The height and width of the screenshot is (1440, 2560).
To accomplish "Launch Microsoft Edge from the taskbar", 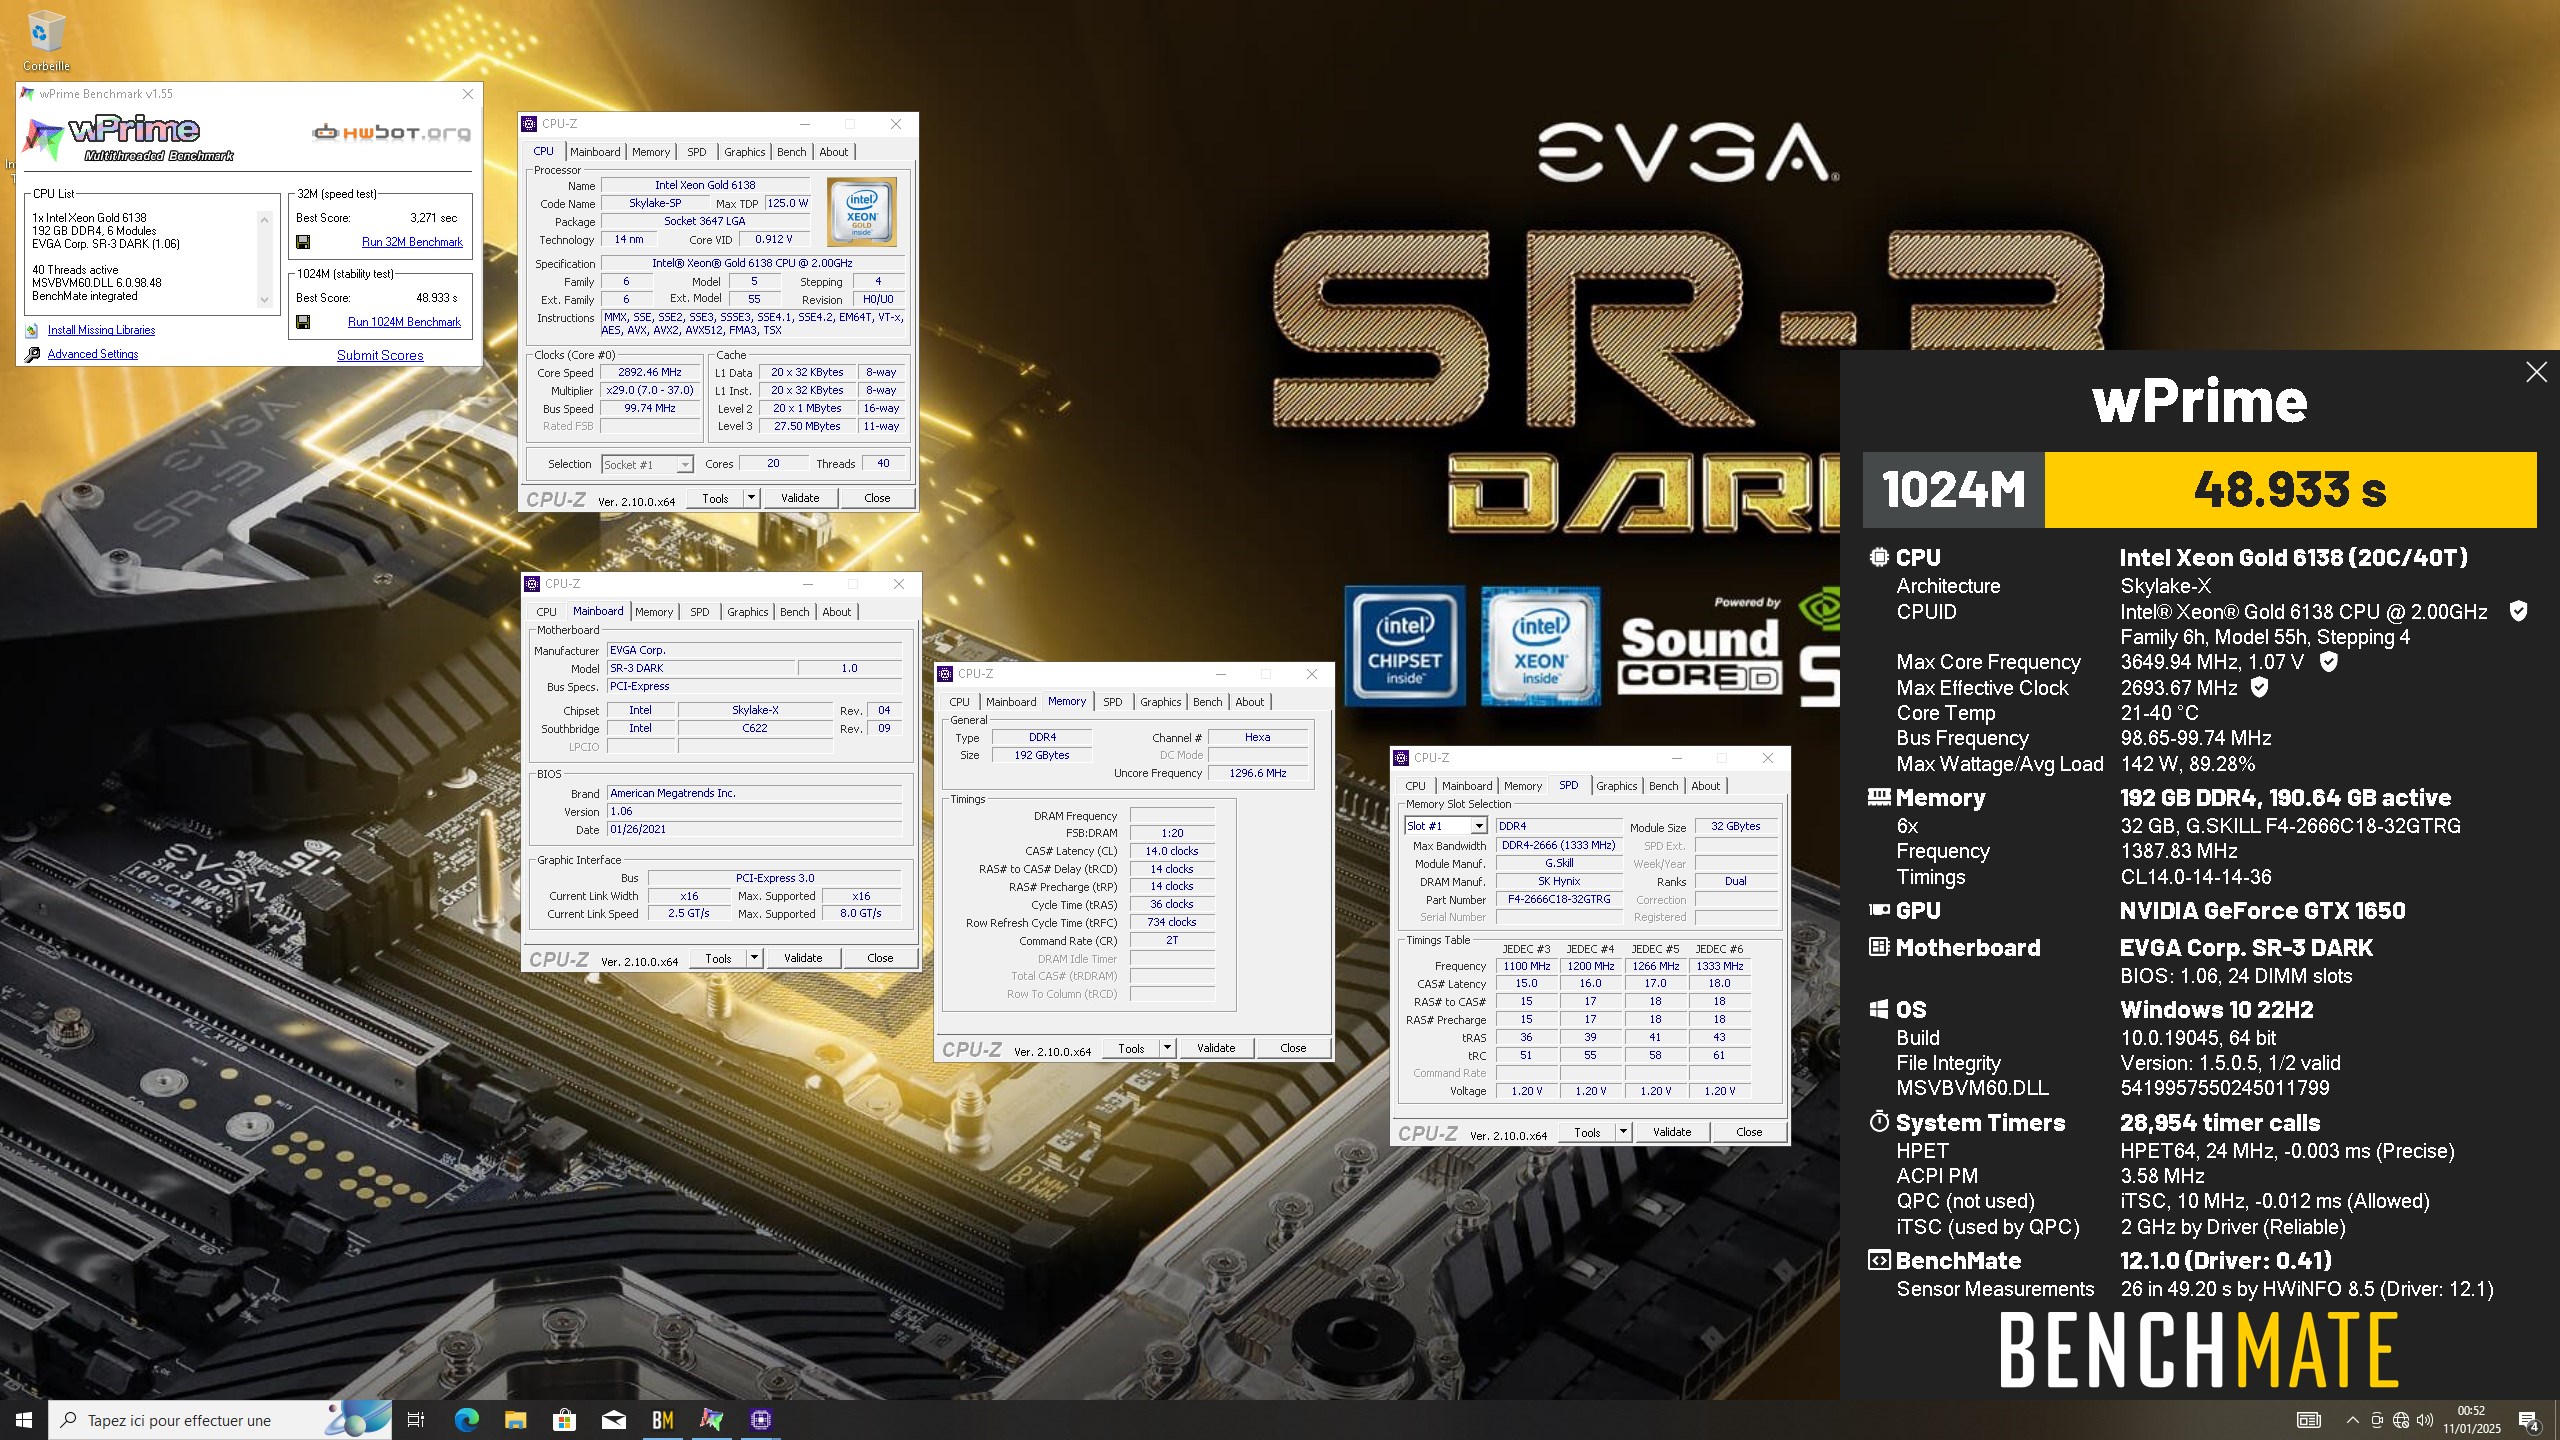I will (466, 1420).
